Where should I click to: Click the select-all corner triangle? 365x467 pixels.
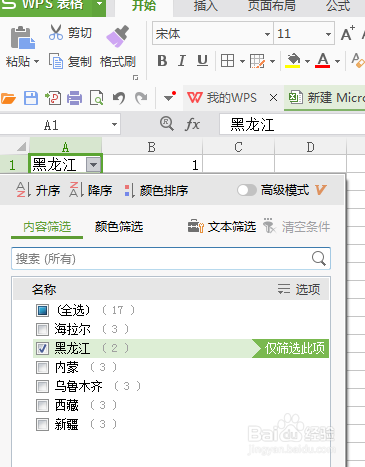[22, 146]
